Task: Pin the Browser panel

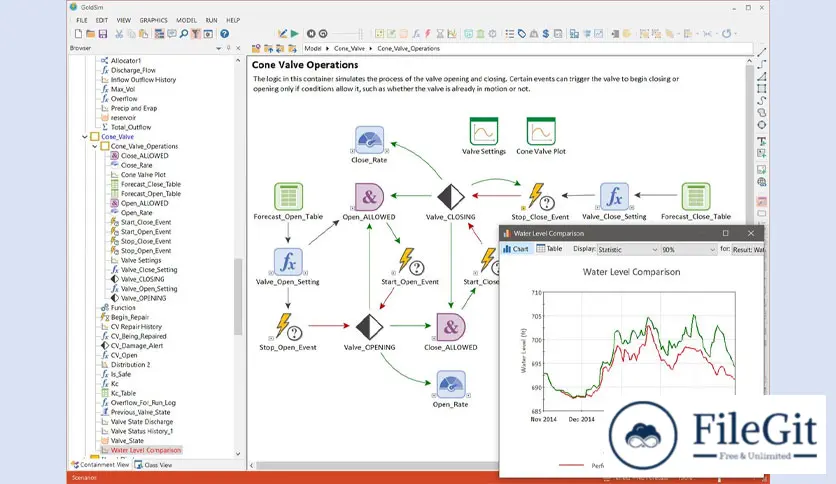Action: 228,48
